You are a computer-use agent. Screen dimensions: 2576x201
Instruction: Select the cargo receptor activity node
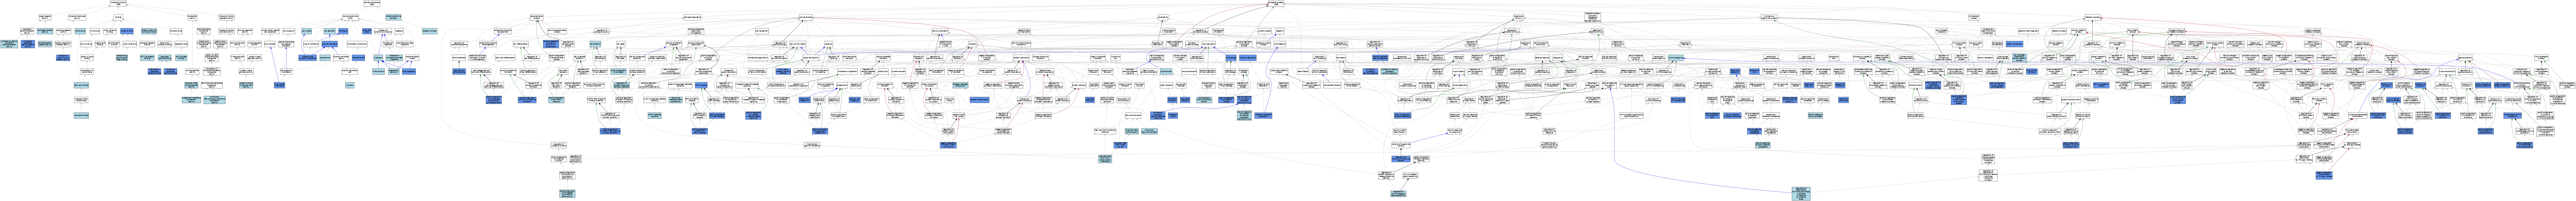(45, 17)
